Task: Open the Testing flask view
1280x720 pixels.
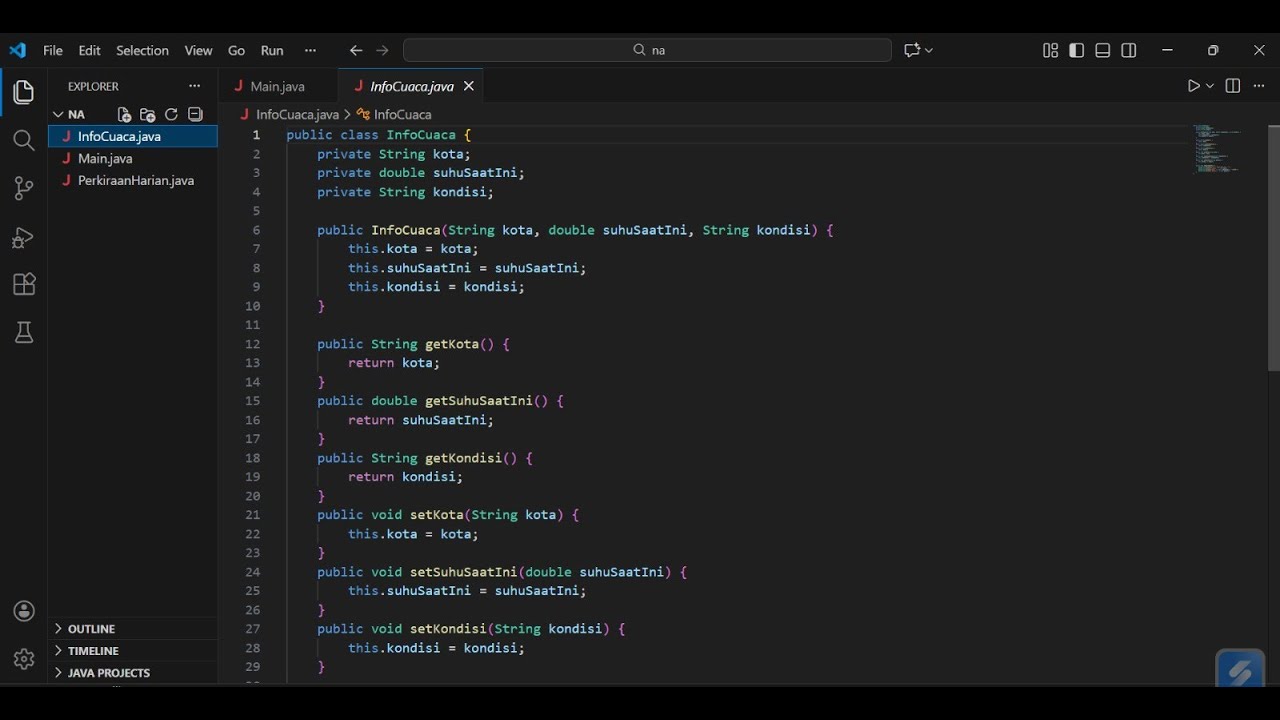Action: click(x=24, y=332)
